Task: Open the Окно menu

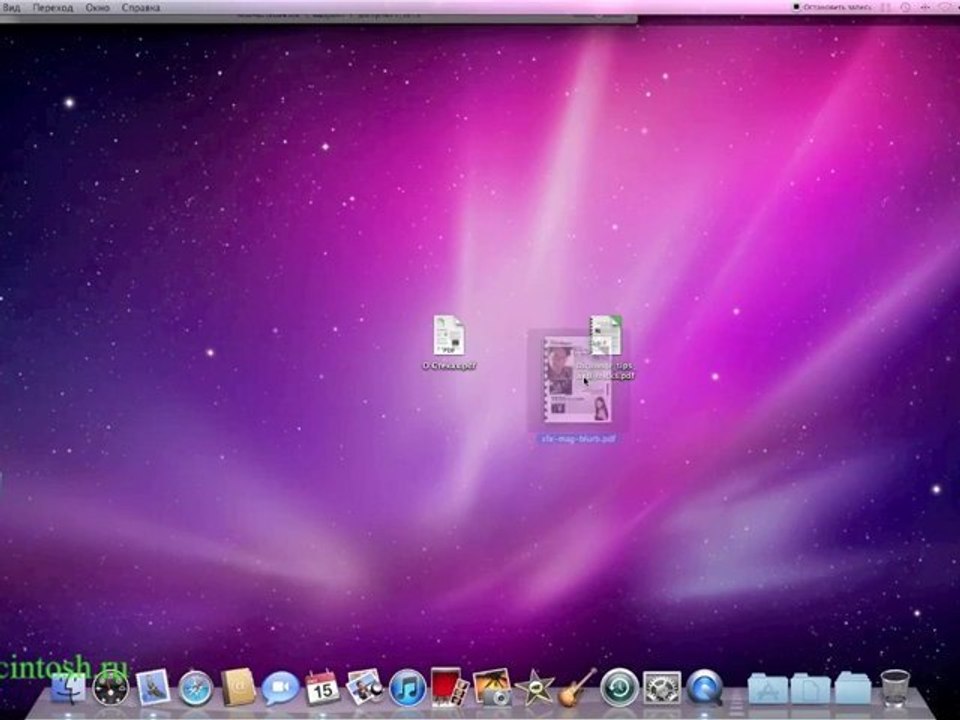Action: coord(97,7)
